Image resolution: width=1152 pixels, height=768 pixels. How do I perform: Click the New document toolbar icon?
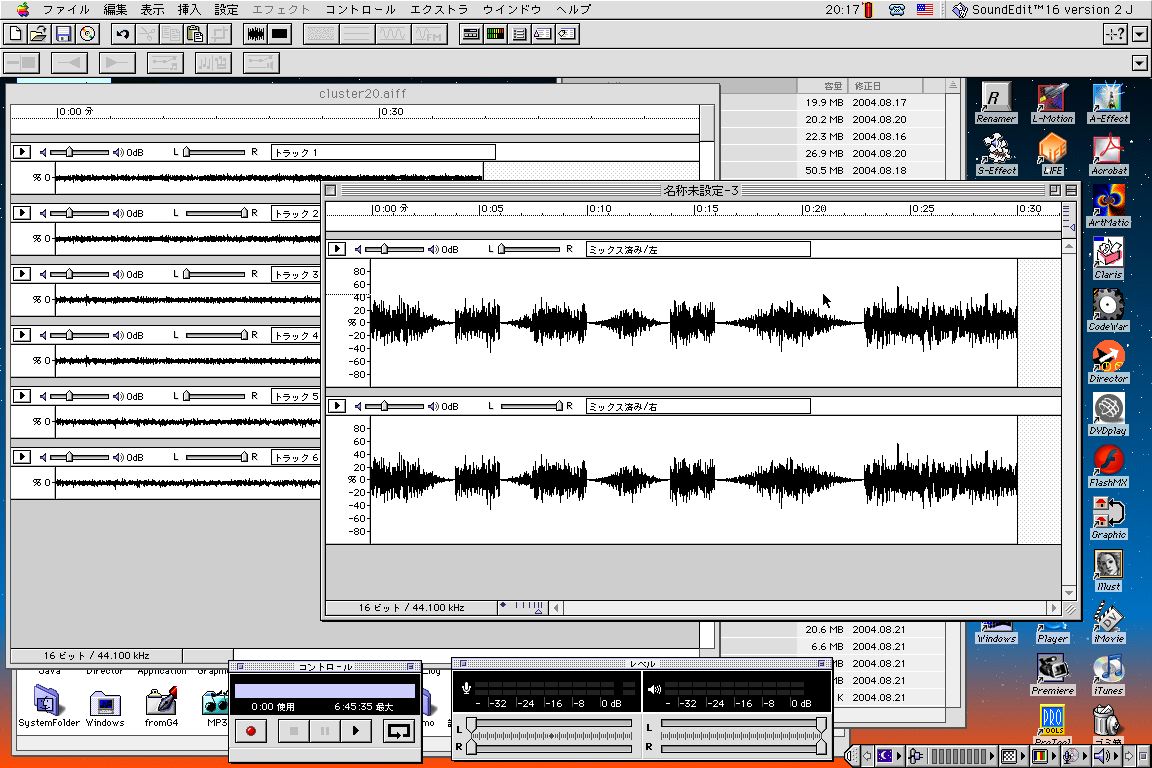15,34
